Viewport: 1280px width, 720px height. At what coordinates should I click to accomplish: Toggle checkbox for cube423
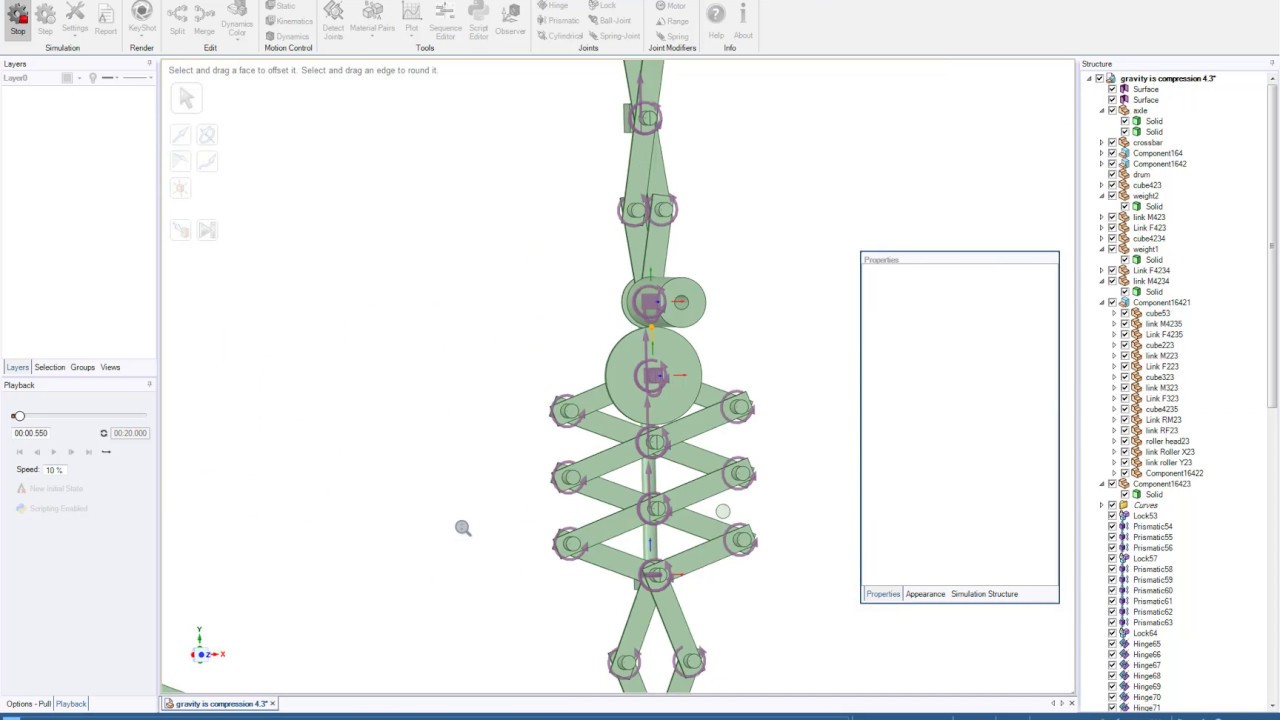[1112, 186]
